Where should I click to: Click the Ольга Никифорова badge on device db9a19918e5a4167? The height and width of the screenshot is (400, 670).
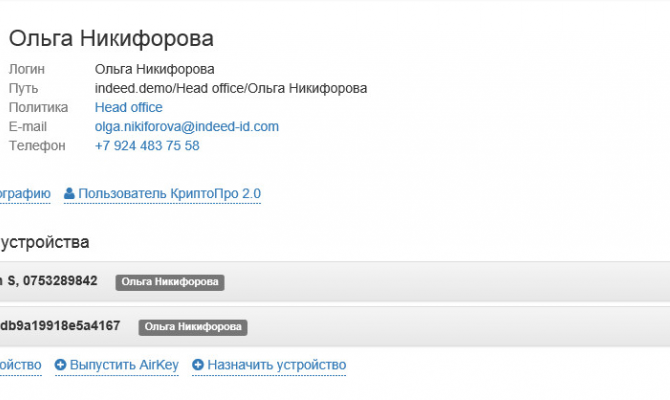tap(193, 326)
